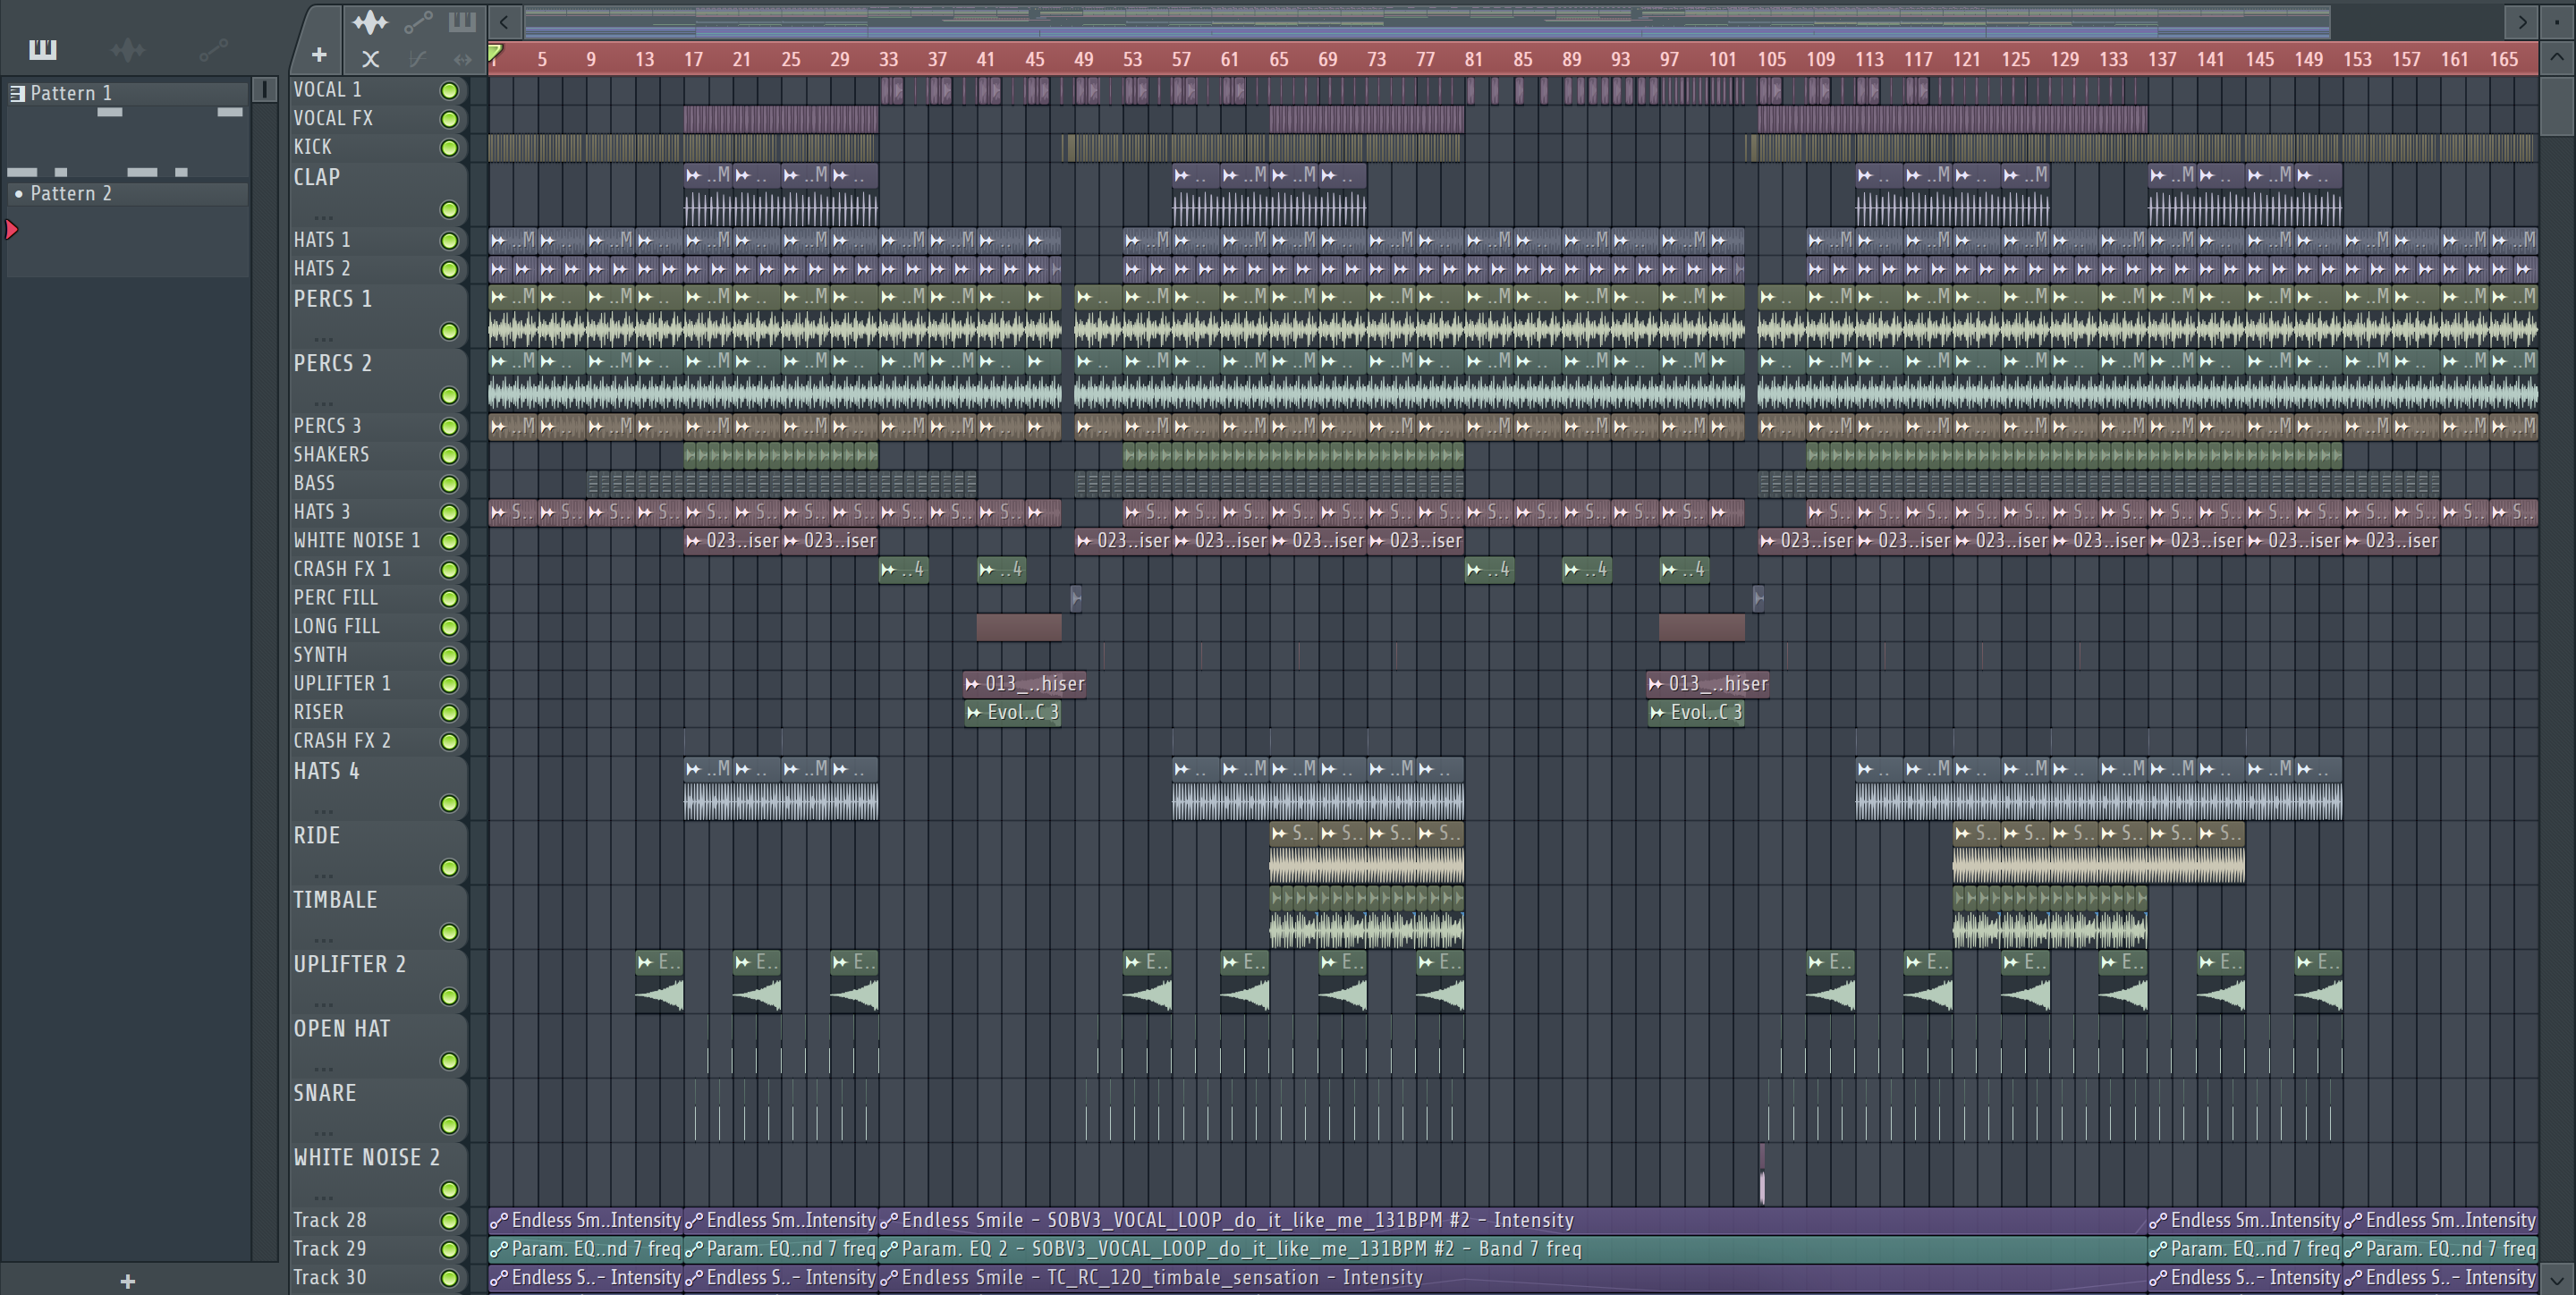2576x1295 pixels.
Task: Open menu of Param. EQ 2 long automation clip
Action: click(x=889, y=1249)
